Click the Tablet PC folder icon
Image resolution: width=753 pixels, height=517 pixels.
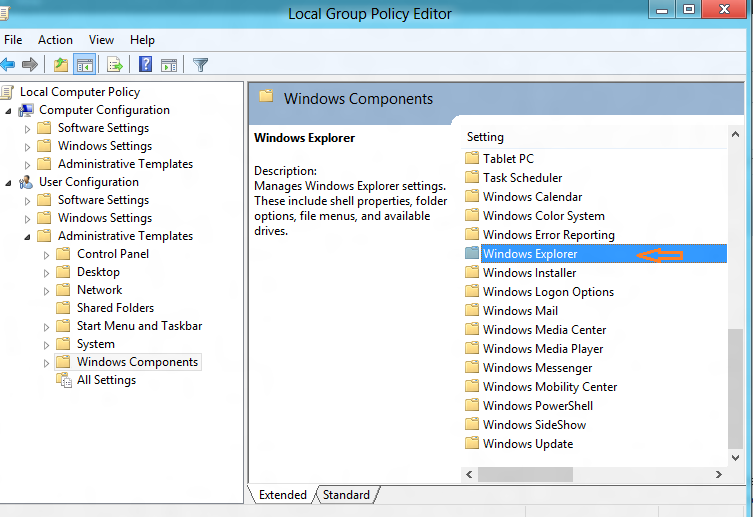coord(472,158)
